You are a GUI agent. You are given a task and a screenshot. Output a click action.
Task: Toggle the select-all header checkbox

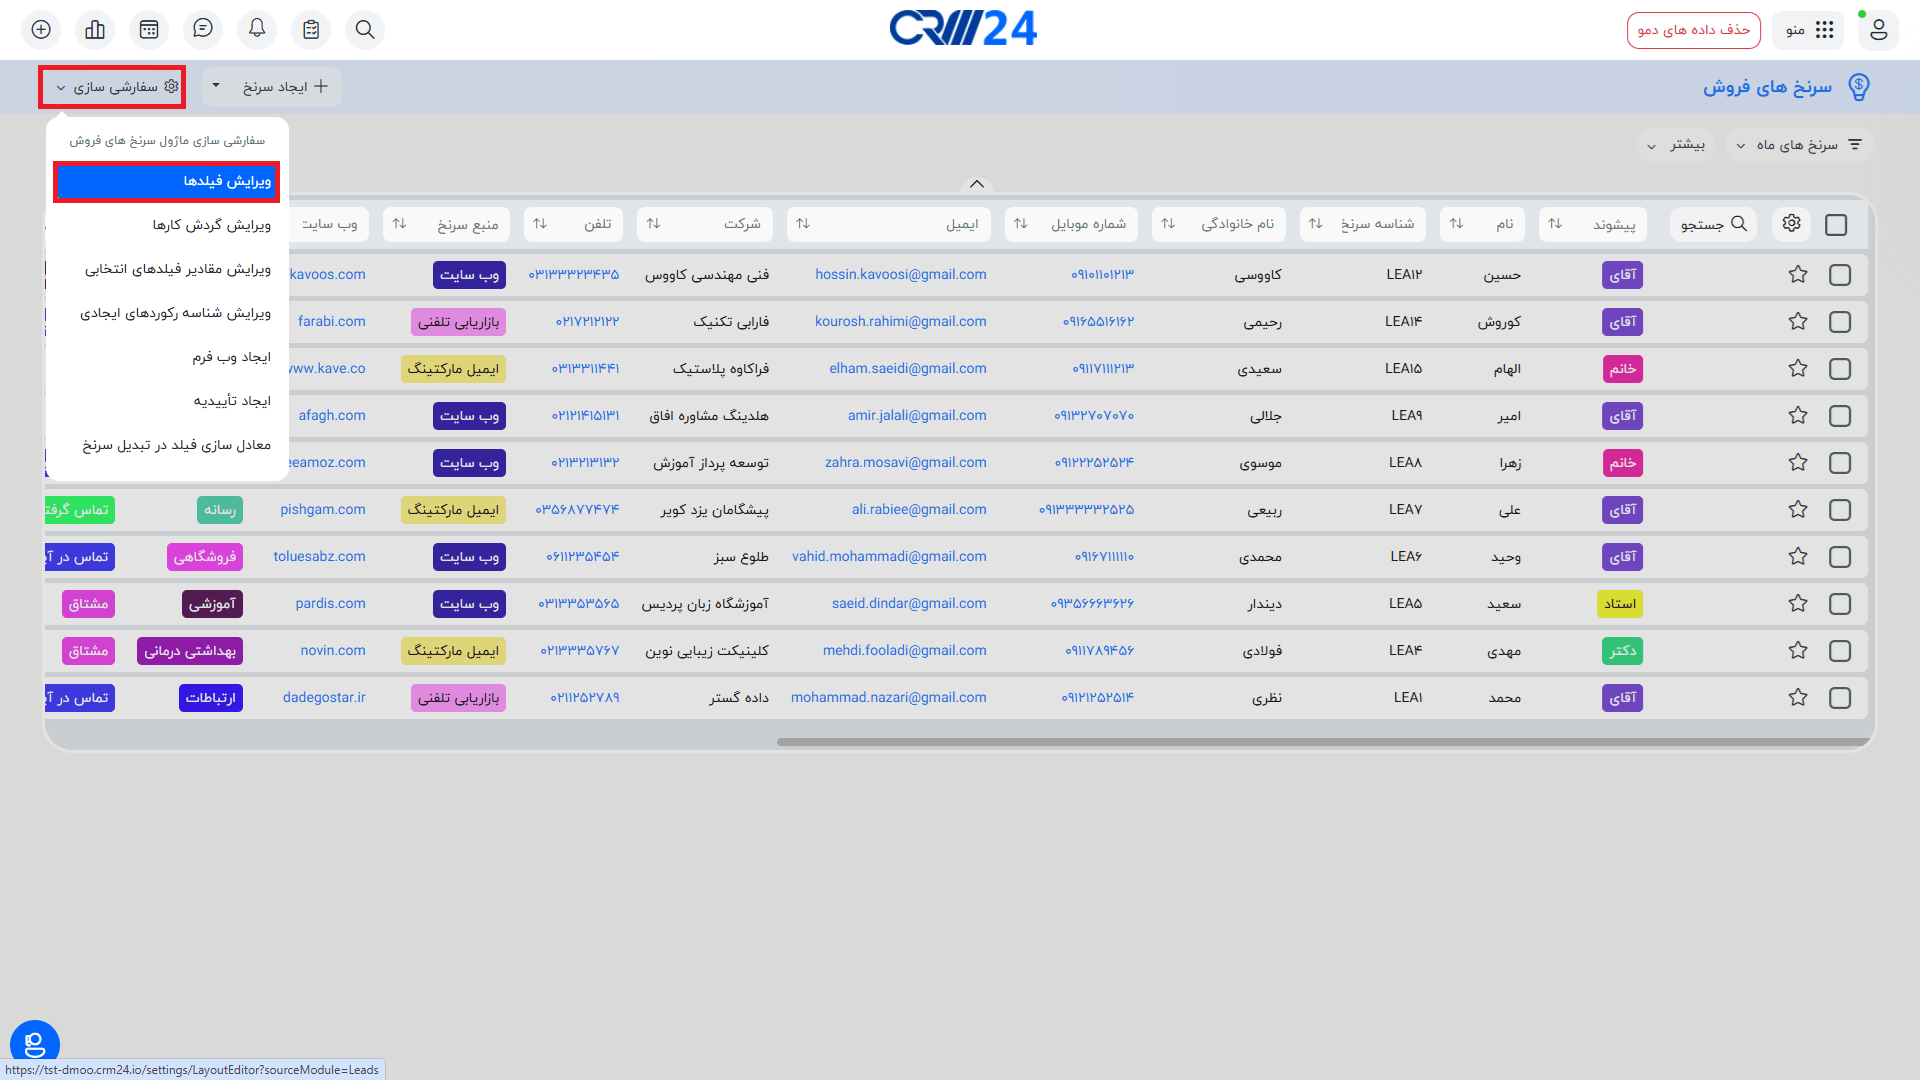[x=1836, y=224]
